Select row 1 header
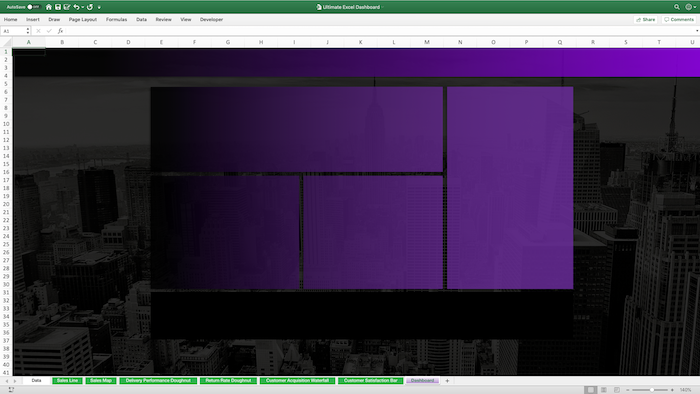700x394 pixels. point(6,52)
